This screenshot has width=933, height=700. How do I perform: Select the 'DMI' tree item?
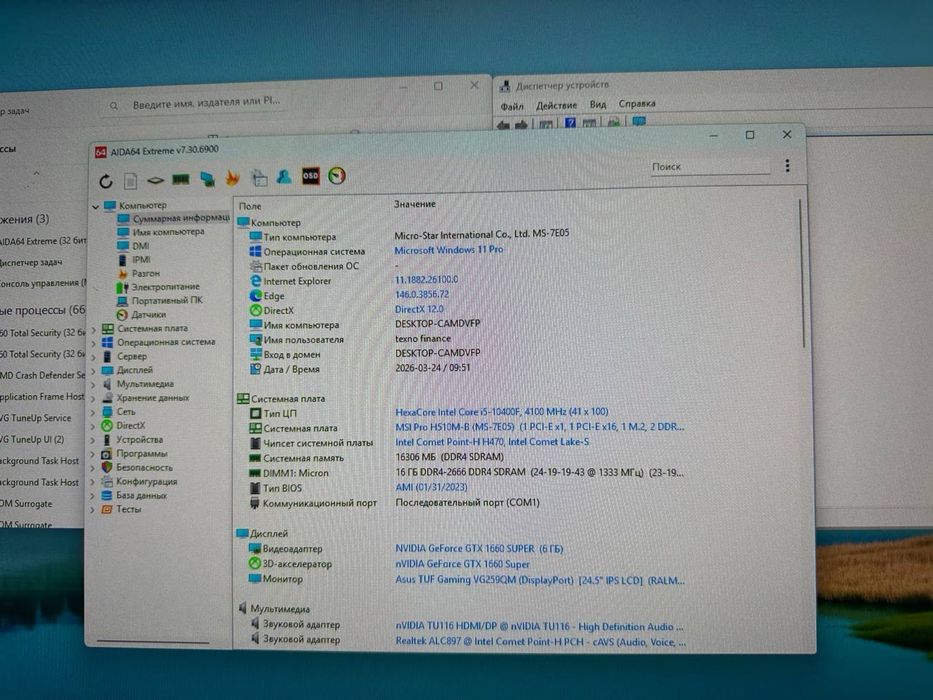141,246
